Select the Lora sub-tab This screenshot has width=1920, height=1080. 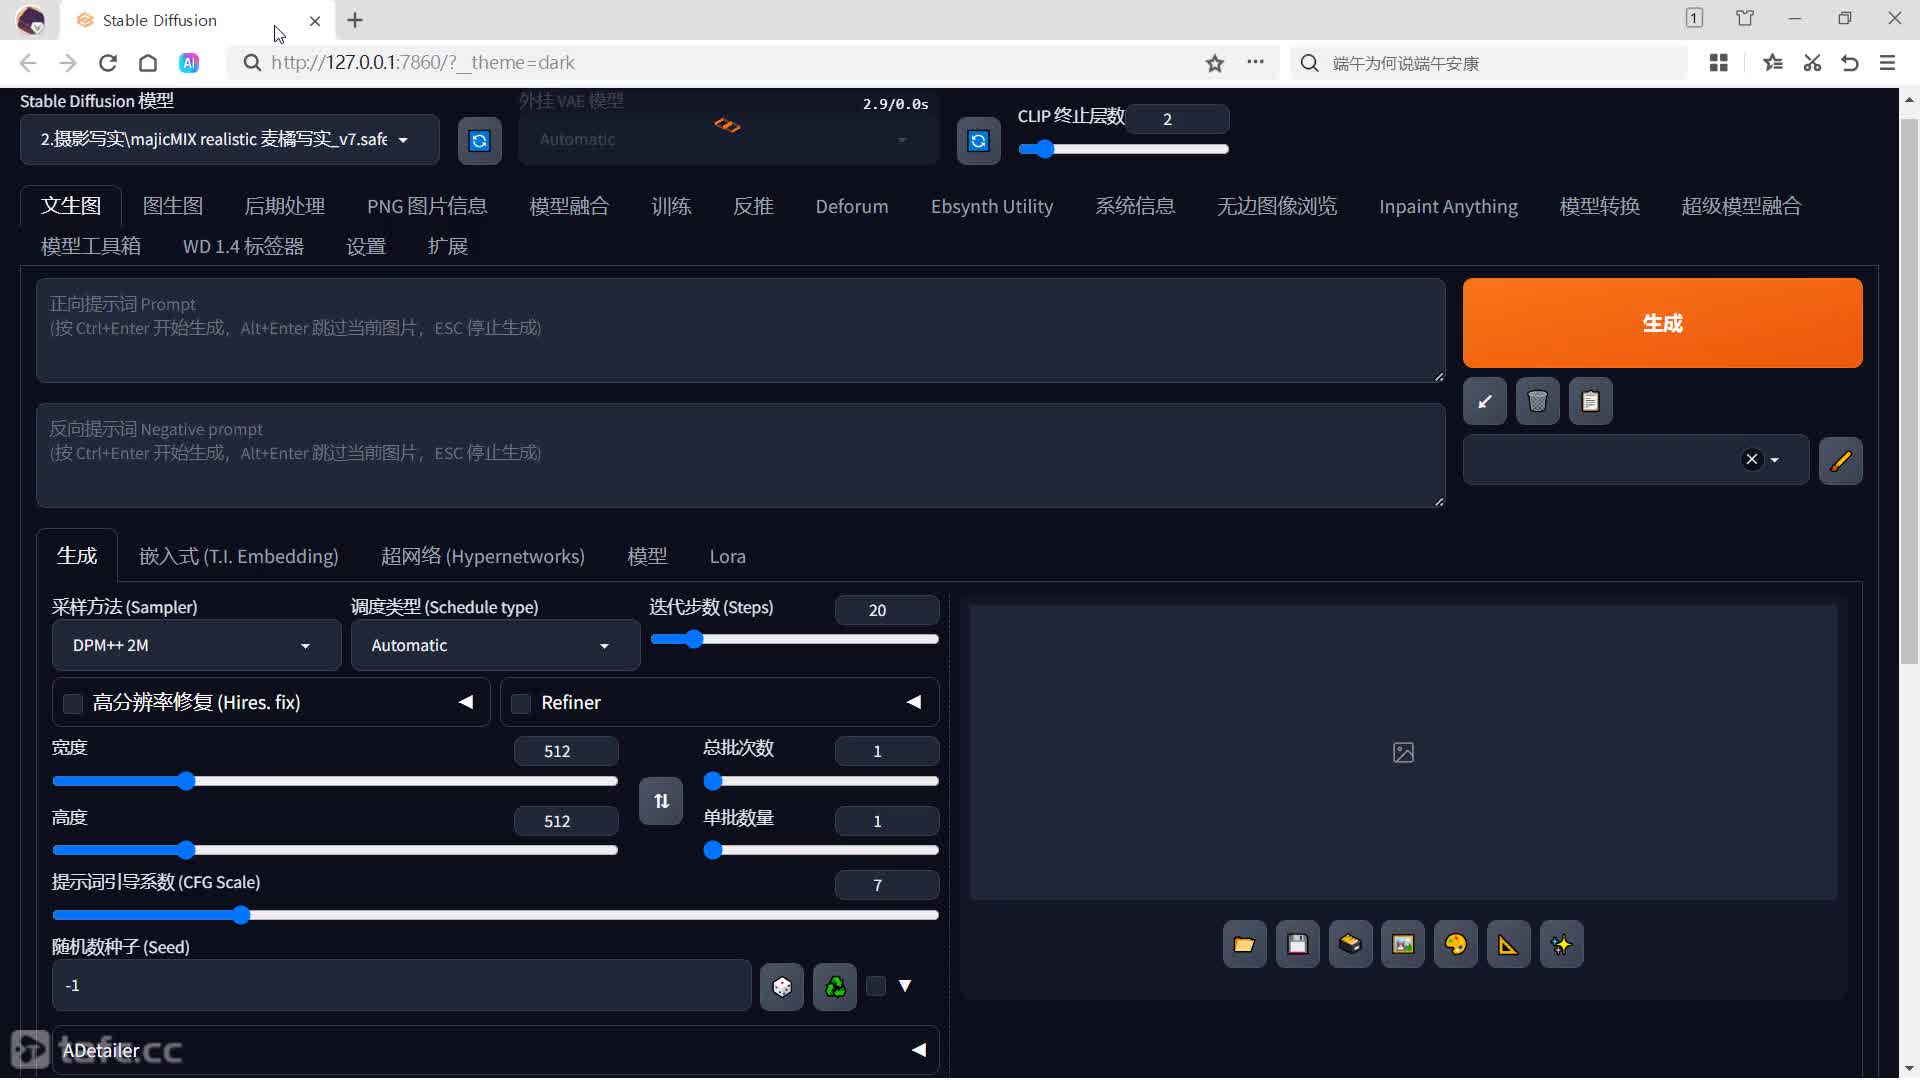coord(728,557)
